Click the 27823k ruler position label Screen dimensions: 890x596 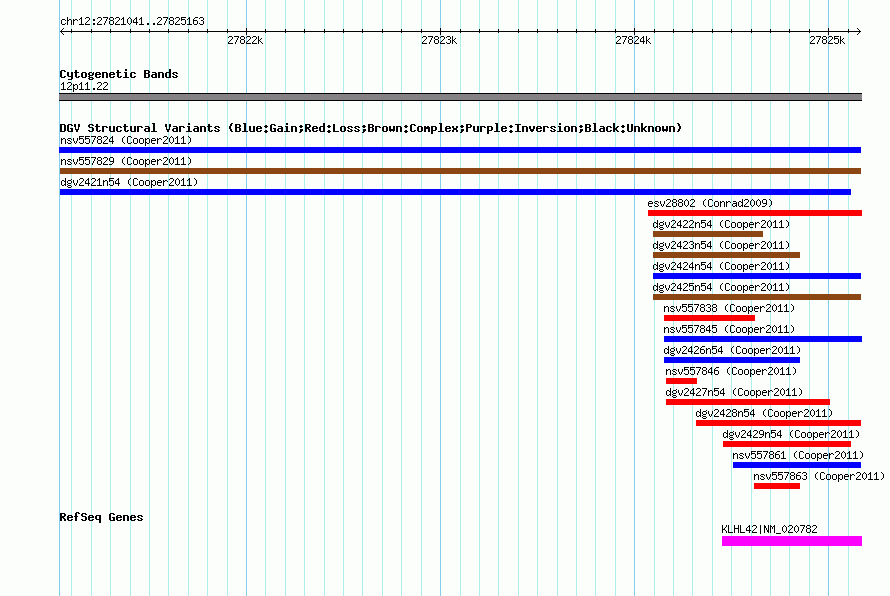click(x=439, y=41)
